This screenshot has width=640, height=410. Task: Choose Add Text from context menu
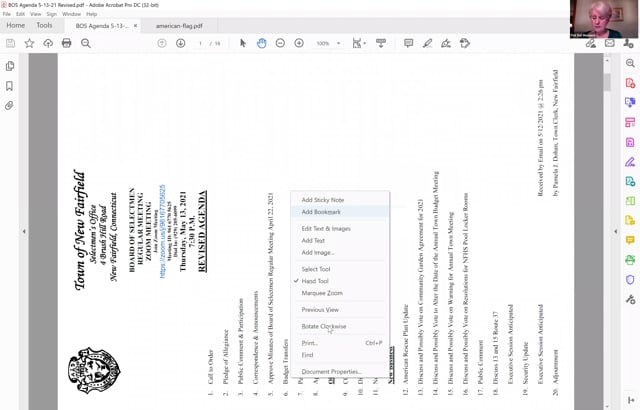(x=340, y=241)
